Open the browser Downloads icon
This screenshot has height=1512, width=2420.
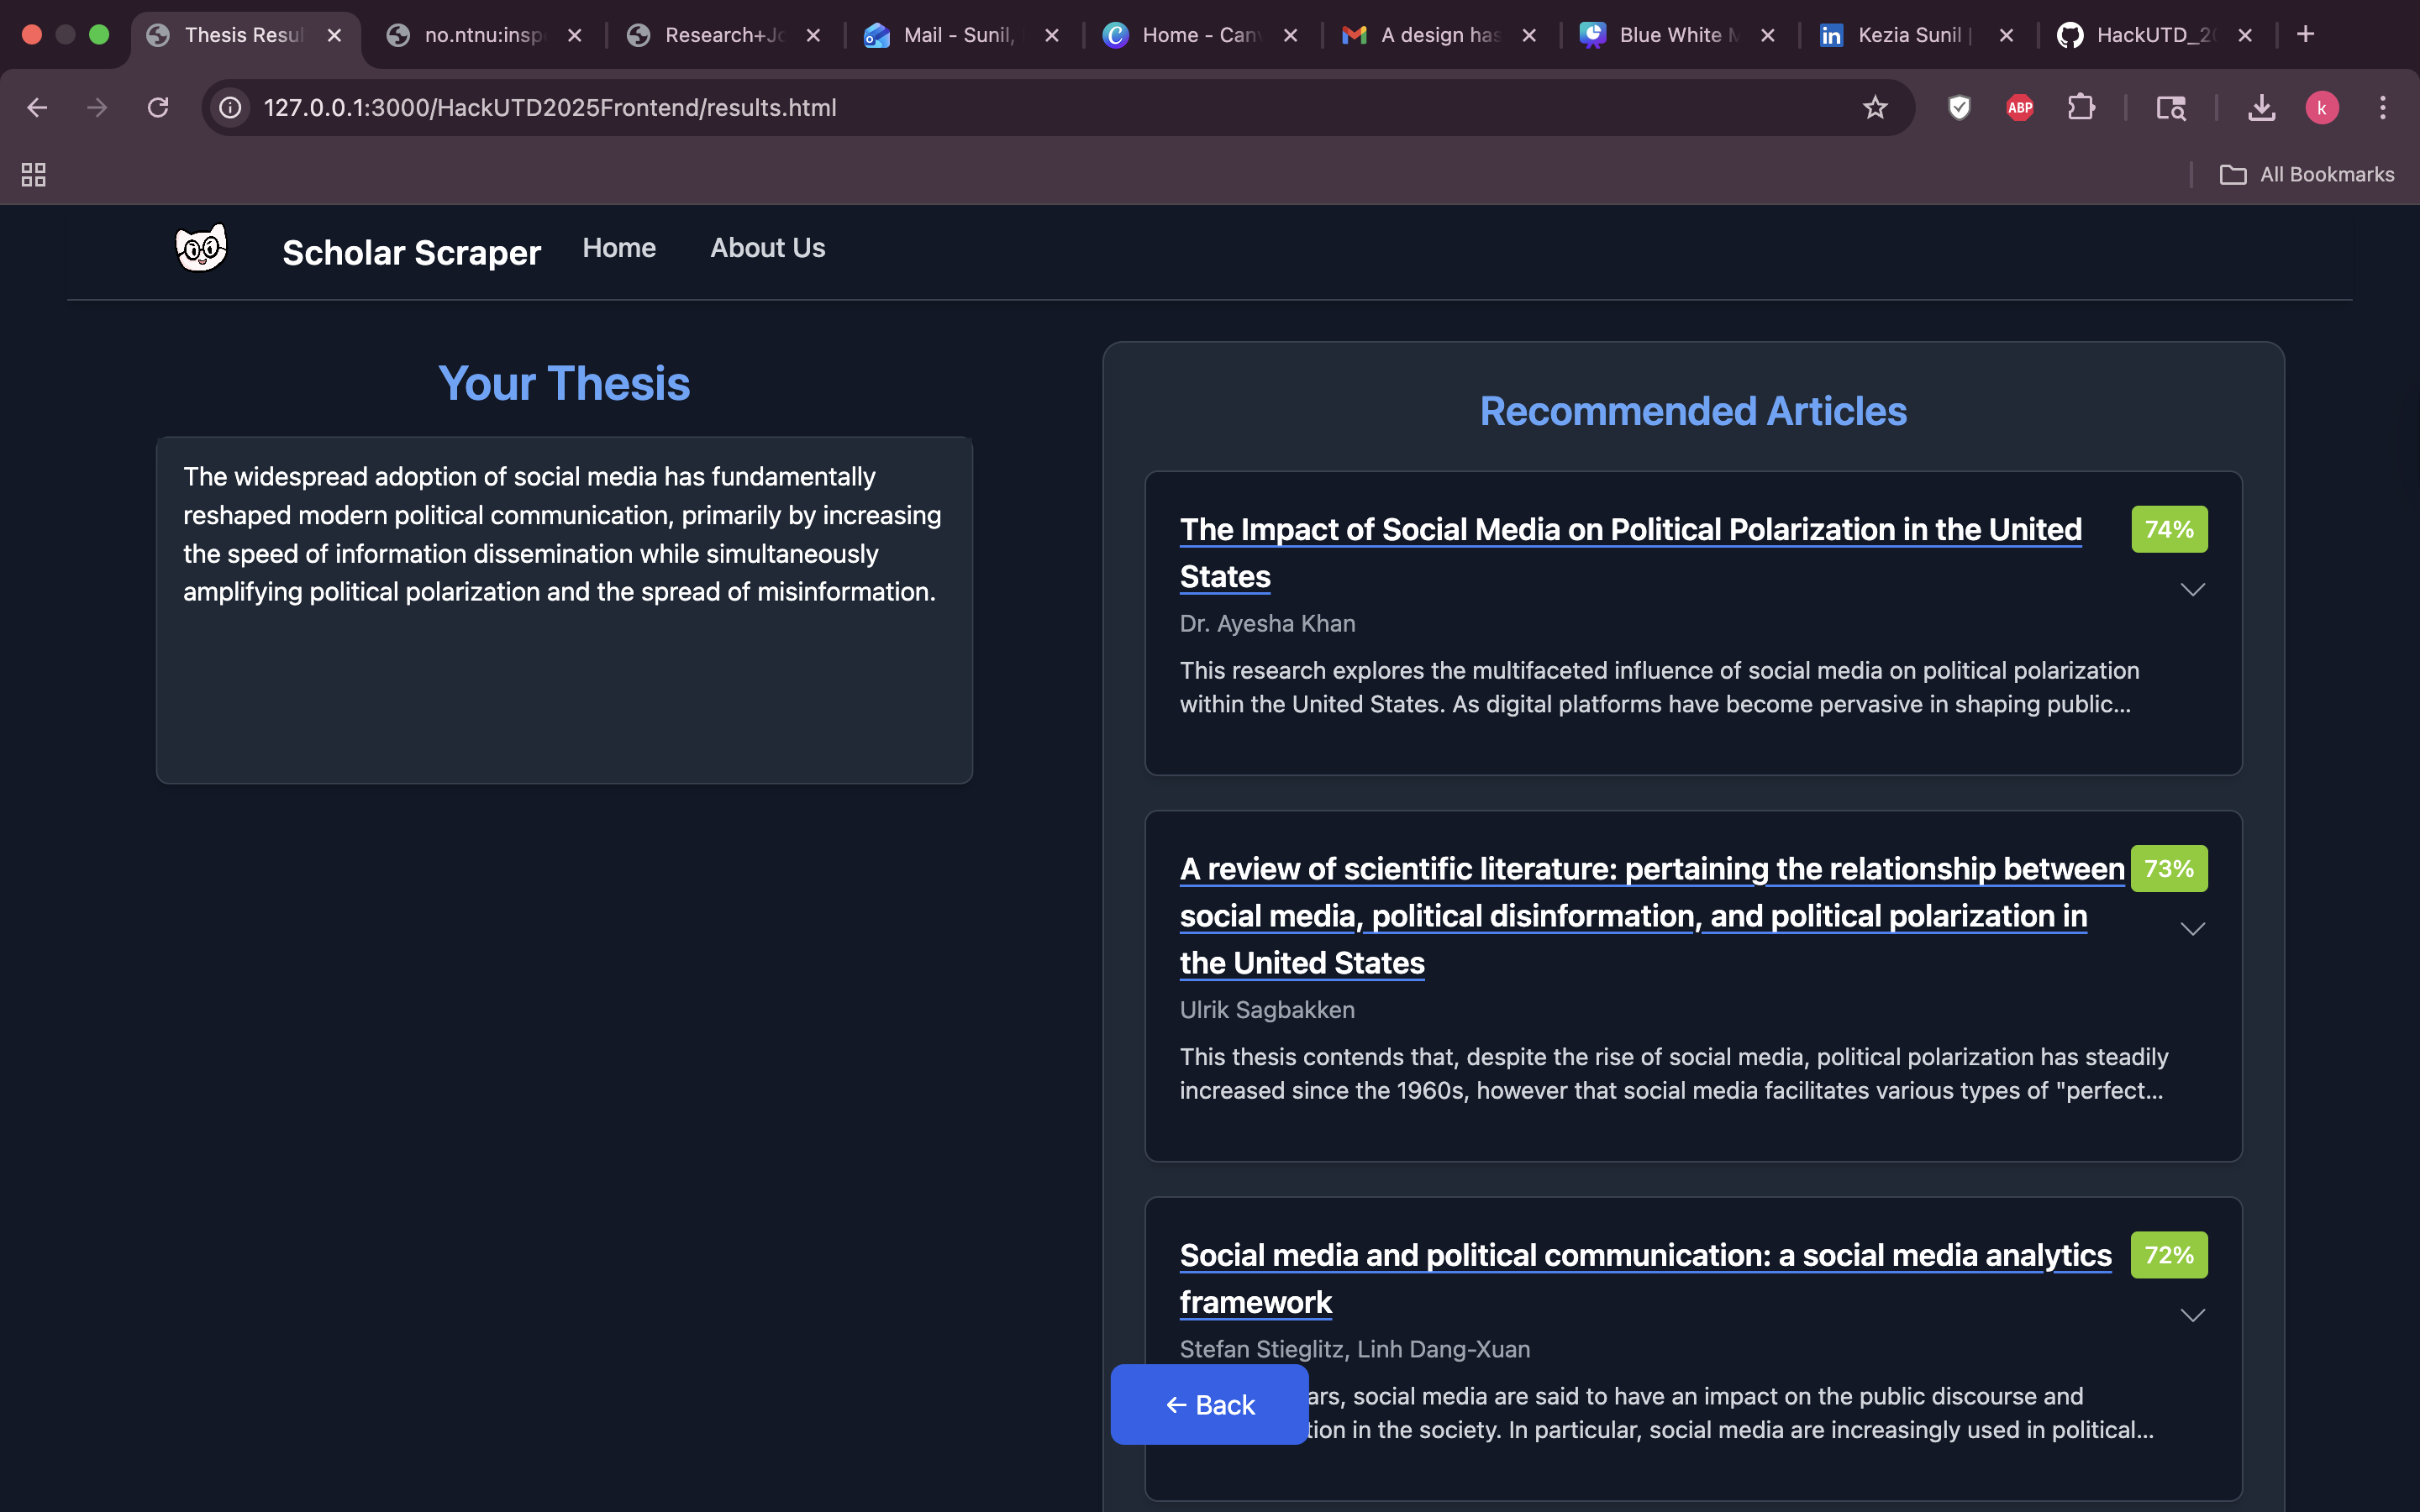point(2261,107)
